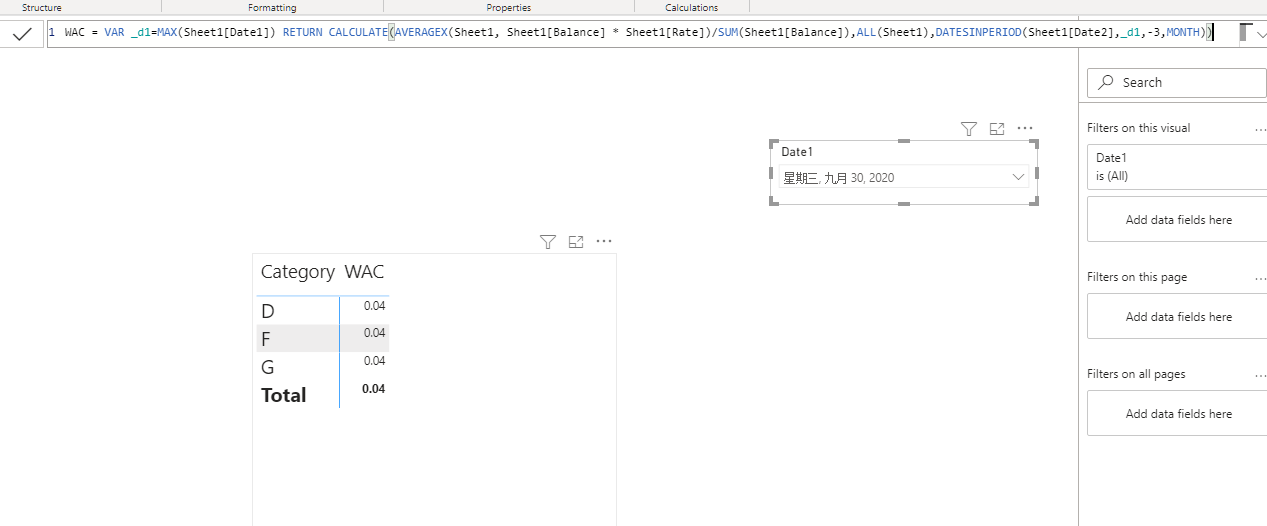Image resolution: width=1267 pixels, height=526 pixels.
Task: Click the bold 0.04 total value
Action: (x=374, y=389)
